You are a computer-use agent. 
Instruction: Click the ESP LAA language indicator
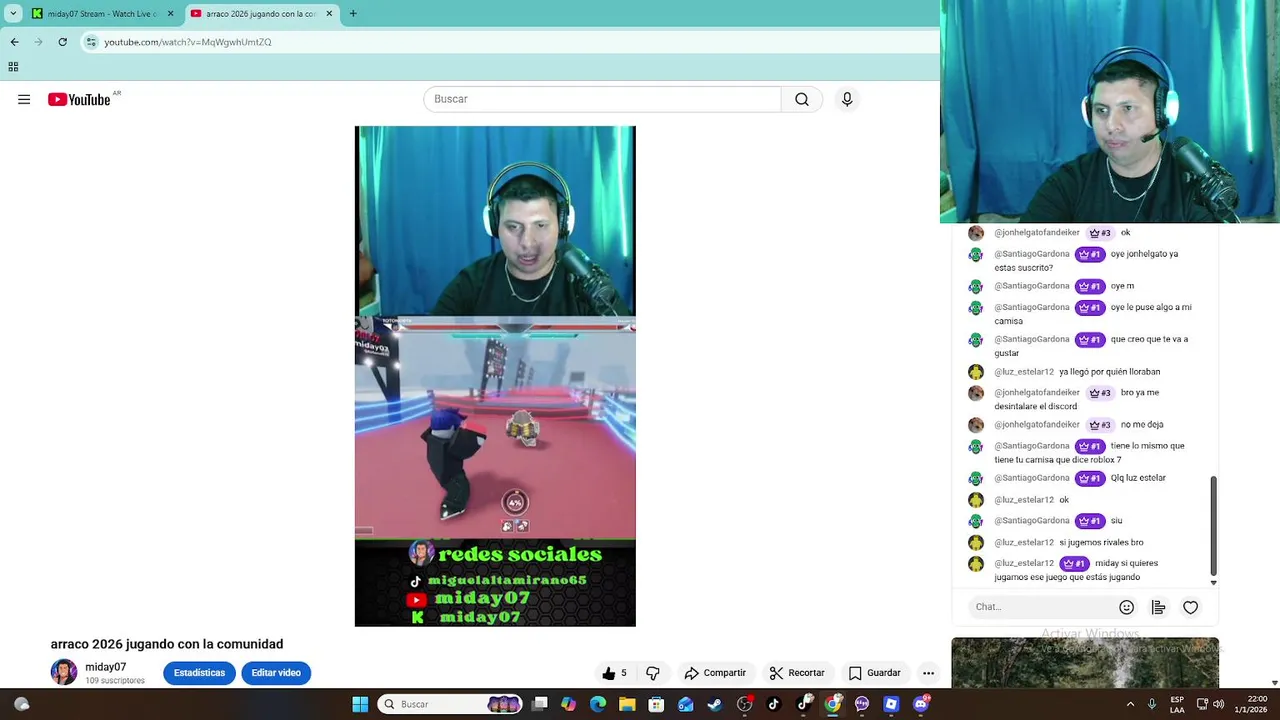1177,704
